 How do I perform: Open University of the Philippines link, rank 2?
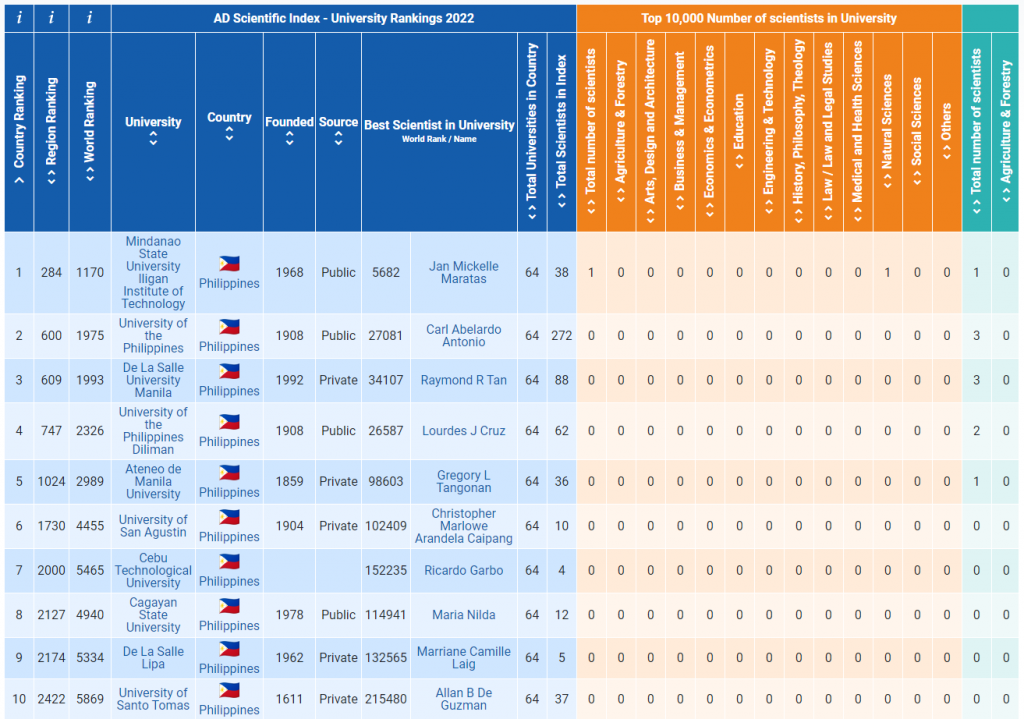153,336
